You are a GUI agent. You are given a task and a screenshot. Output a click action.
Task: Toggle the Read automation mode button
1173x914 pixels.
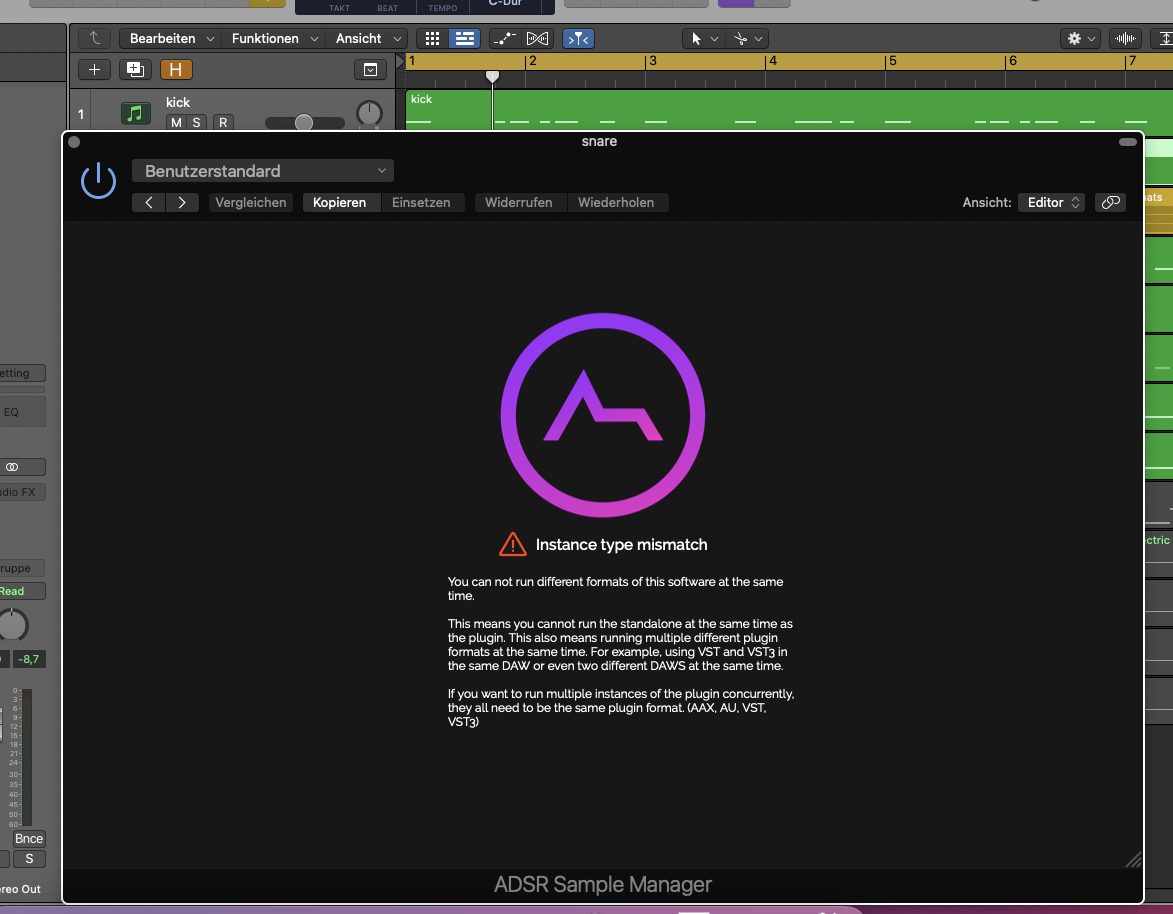coord(22,591)
